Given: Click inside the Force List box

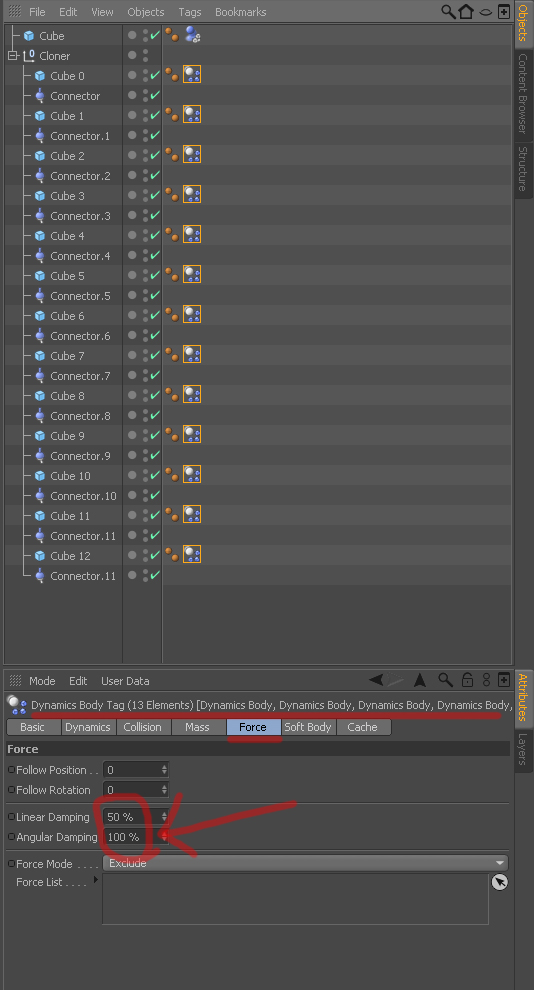Looking at the screenshot, I should (295, 899).
